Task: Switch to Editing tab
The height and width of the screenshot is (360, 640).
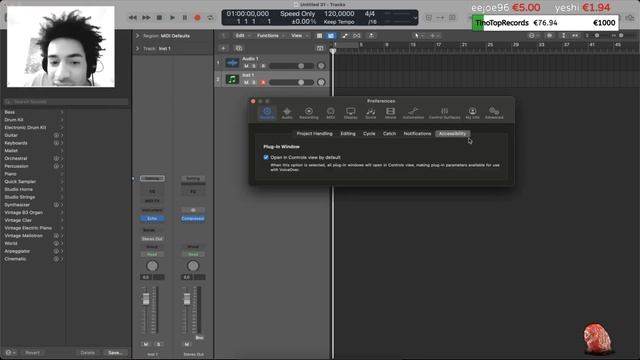Action: coord(348,133)
